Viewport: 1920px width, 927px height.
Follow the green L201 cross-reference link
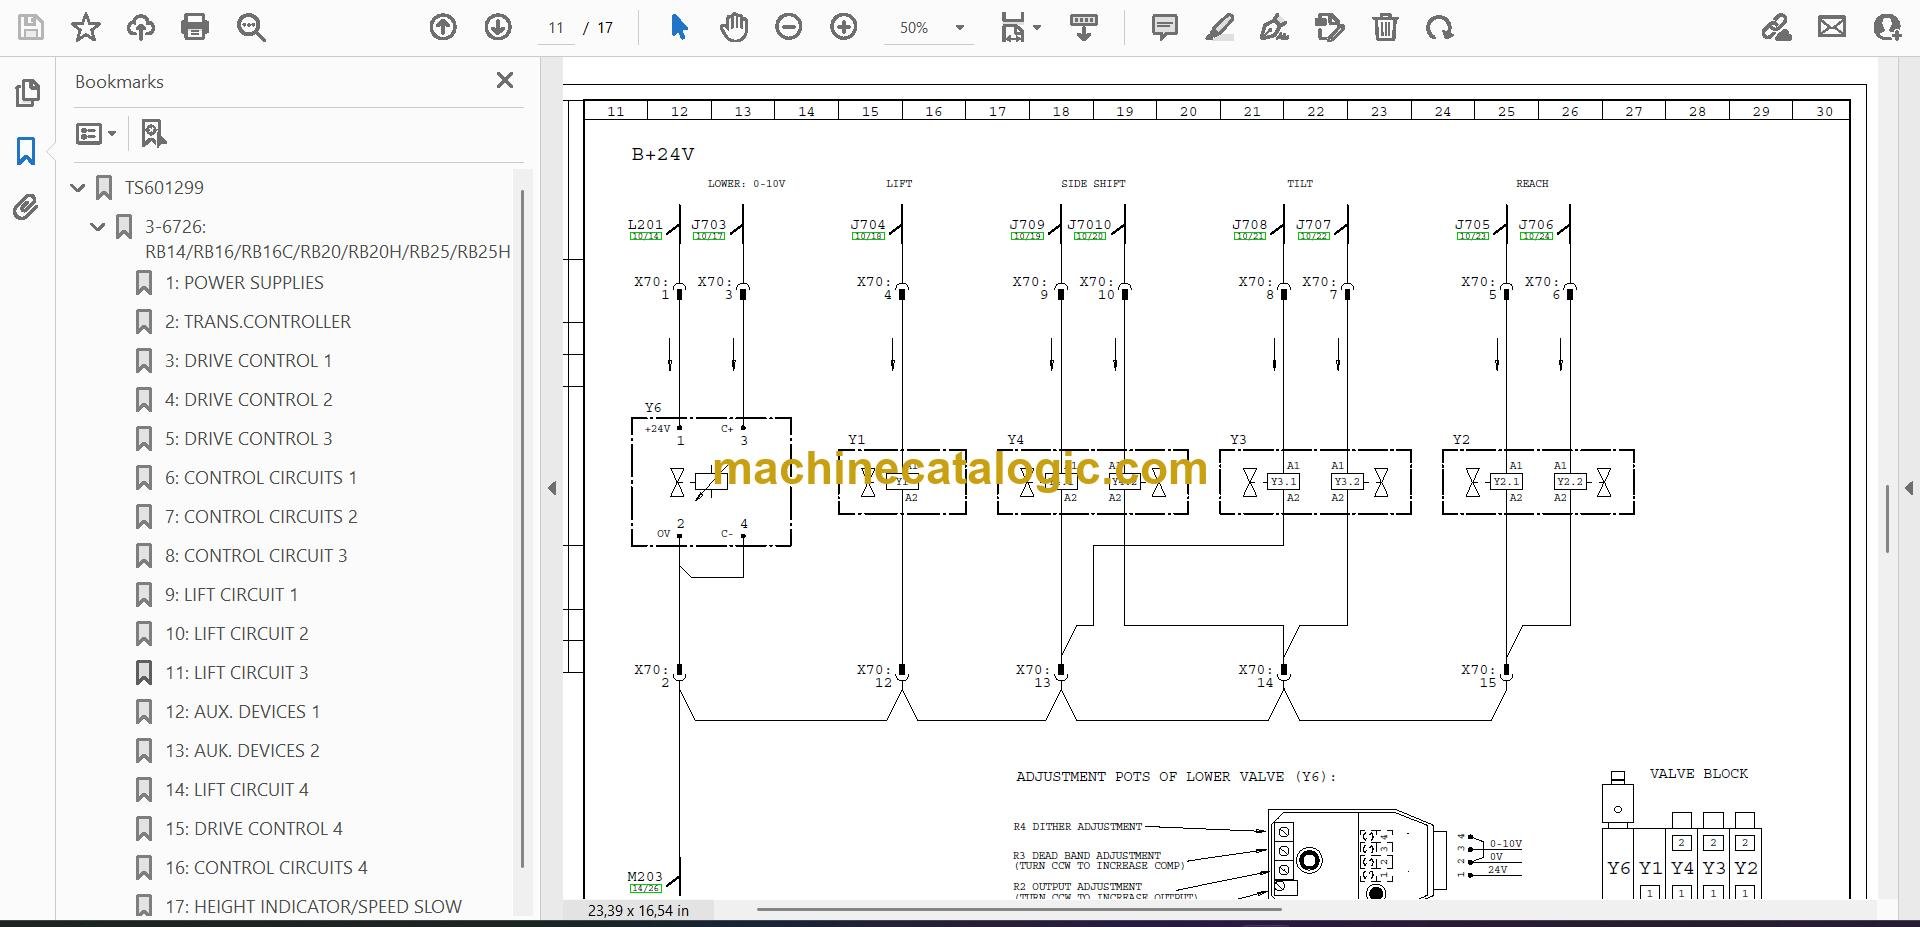click(645, 236)
